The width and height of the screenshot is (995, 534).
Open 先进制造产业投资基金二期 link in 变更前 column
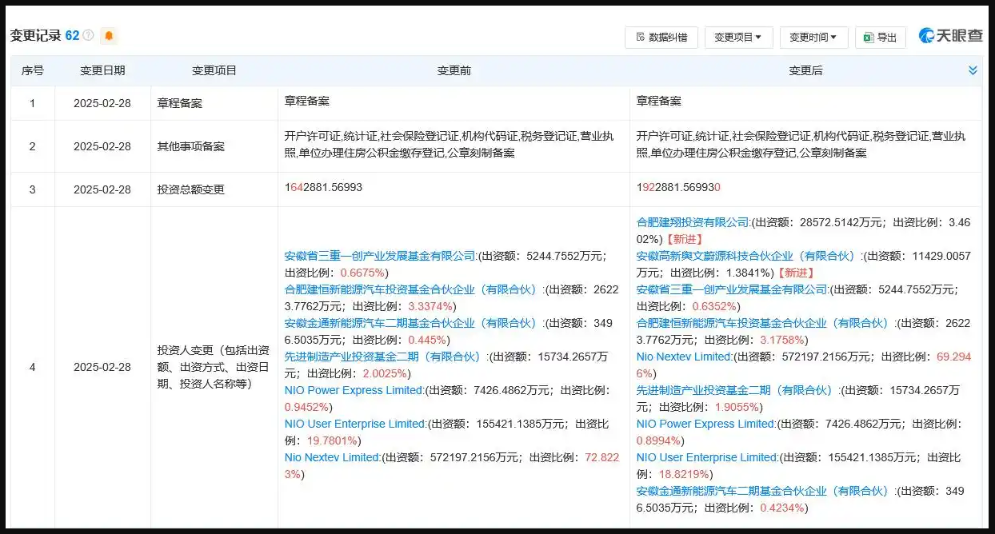point(385,357)
